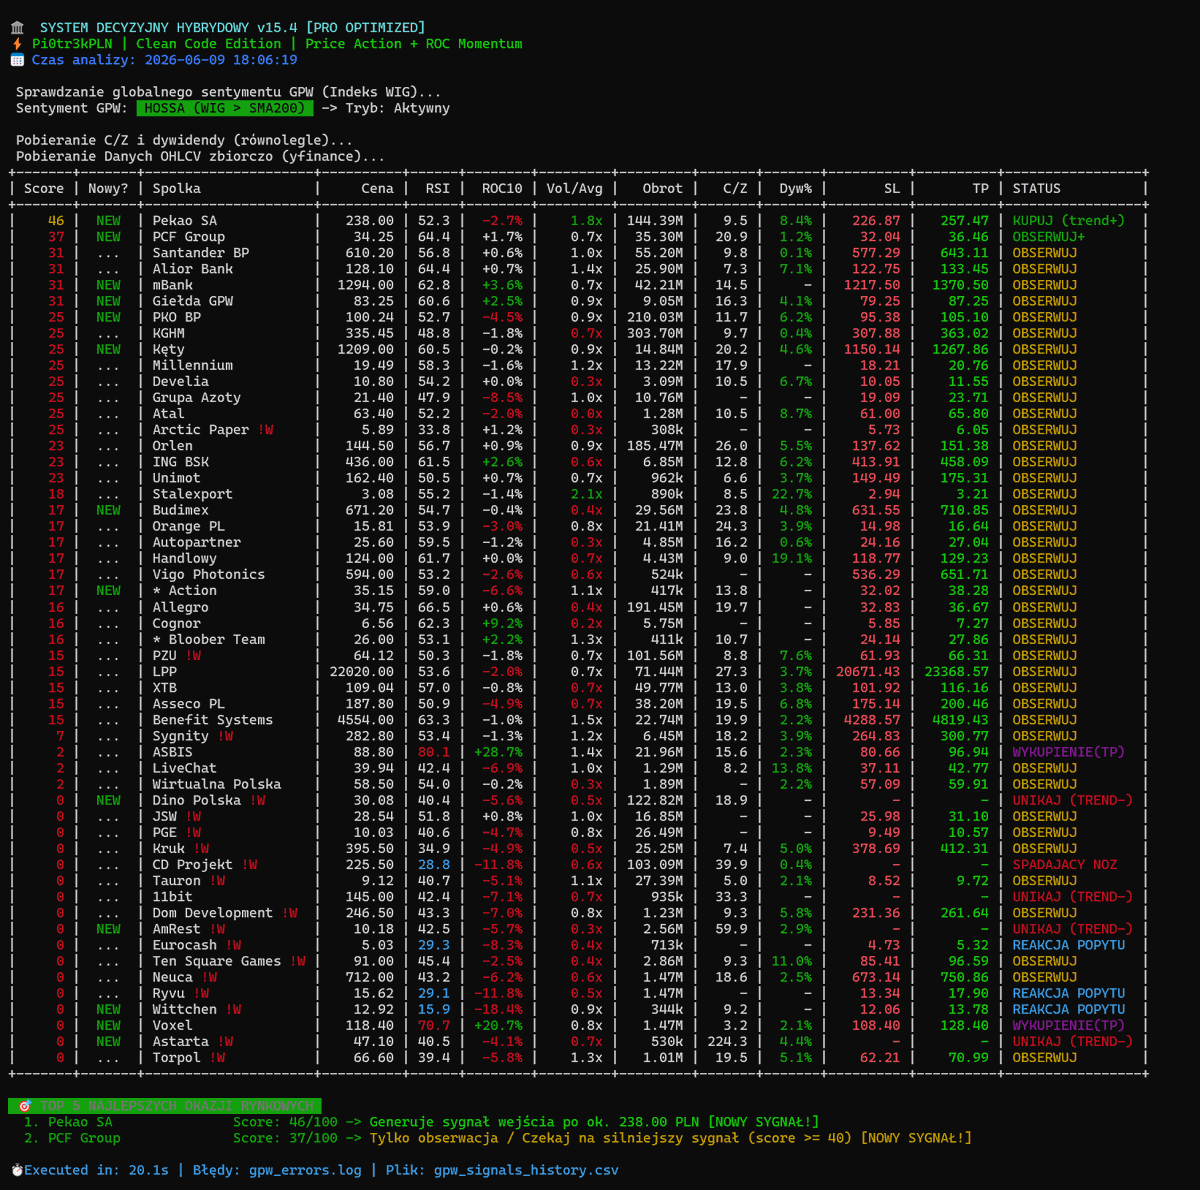
Task: Click the stopwatch emoji before Executed in
Action: 17,1170
